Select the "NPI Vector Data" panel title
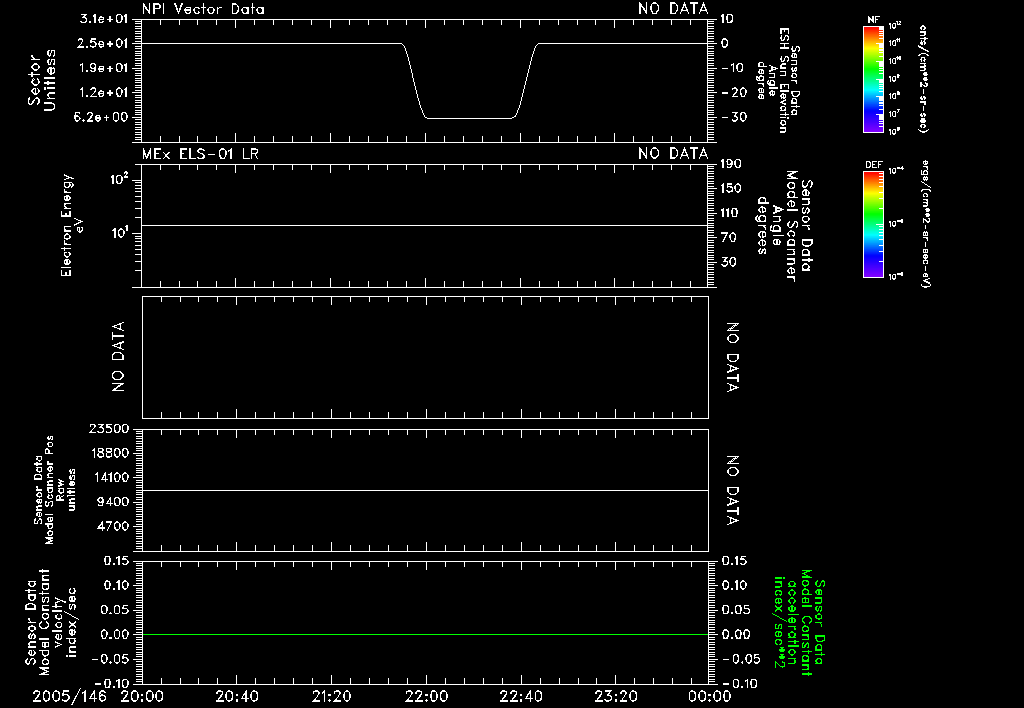The height and width of the screenshot is (708, 1024). [203, 9]
